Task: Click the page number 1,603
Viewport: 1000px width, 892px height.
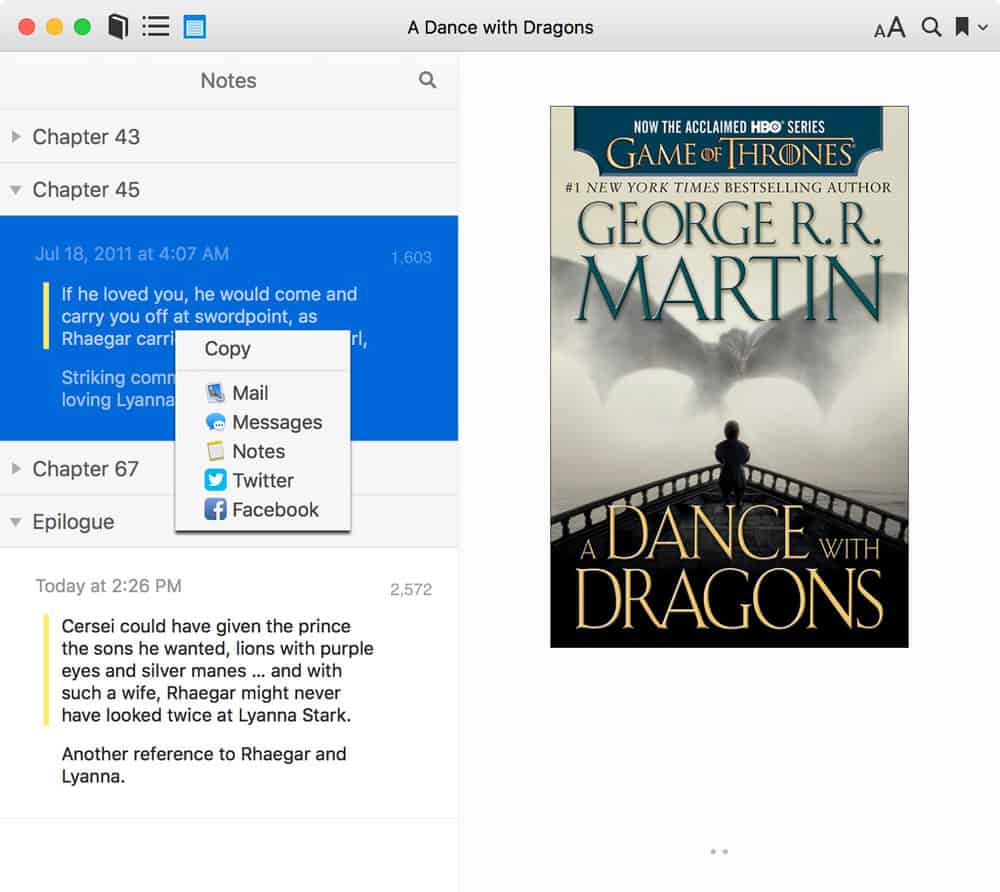Action: pyautogui.click(x=411, y=257)
